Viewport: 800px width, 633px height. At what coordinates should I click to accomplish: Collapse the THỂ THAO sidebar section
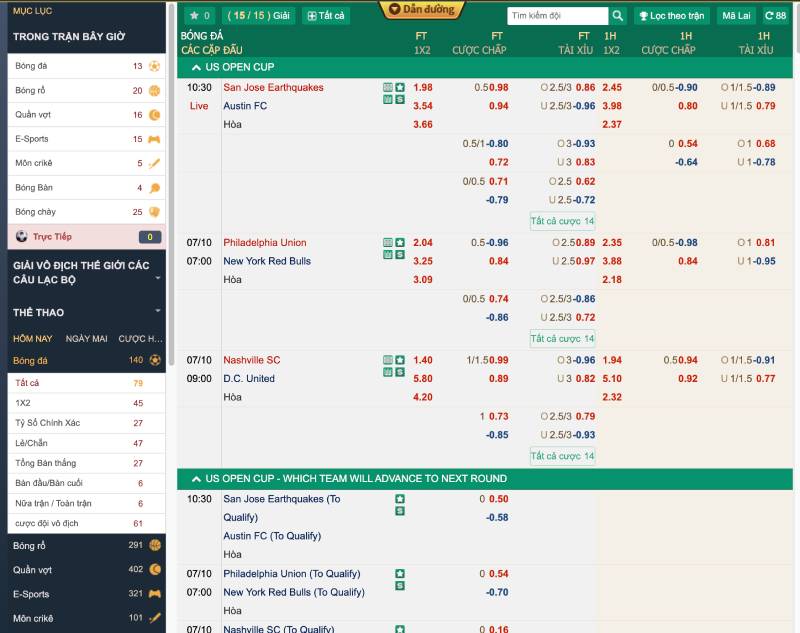point(87,312)
